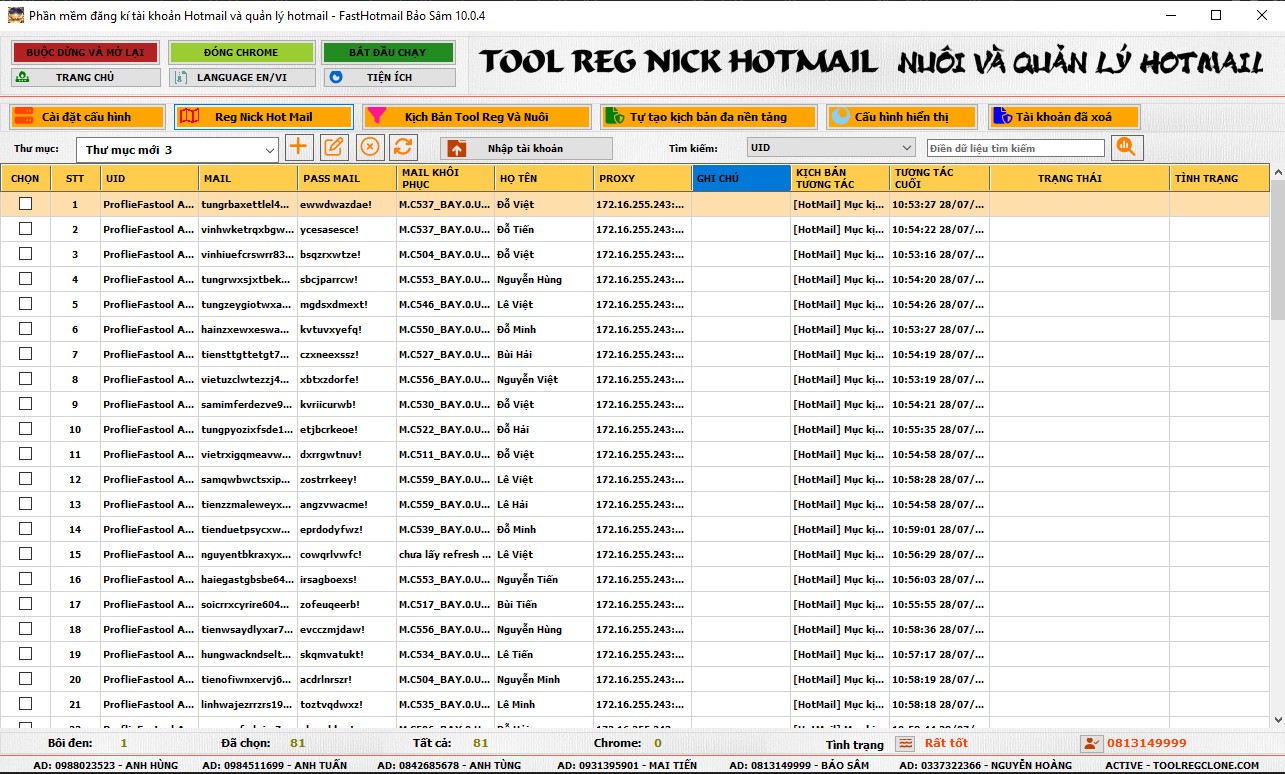The height and width of the screenshot is (774, 1285).
Task: Click the TRẠNG THÁI column header
Action: click(1079, 178)
